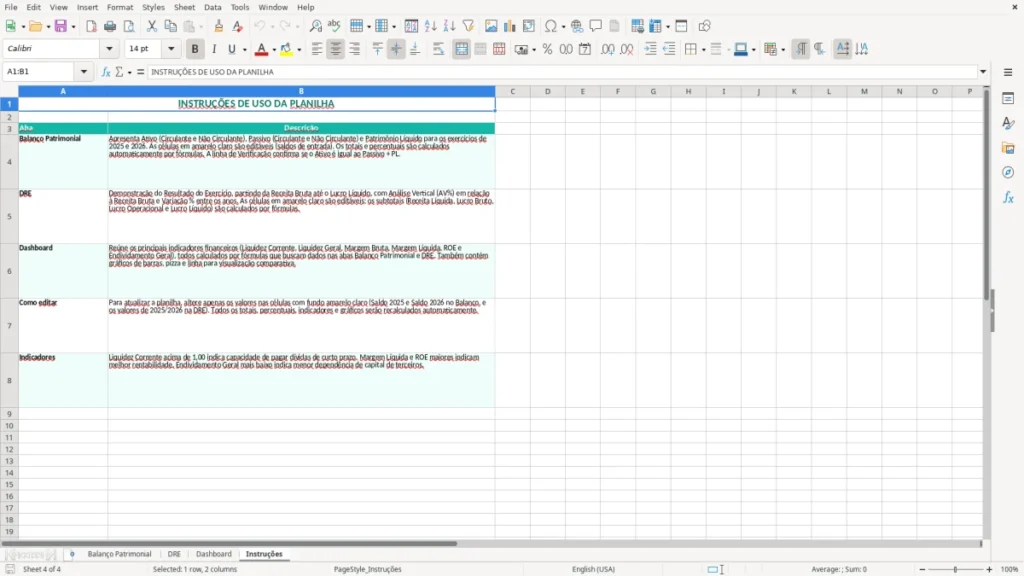The image size is (1024, 576).
Task: Clear direct formatting icon
Action: (238, 26)
